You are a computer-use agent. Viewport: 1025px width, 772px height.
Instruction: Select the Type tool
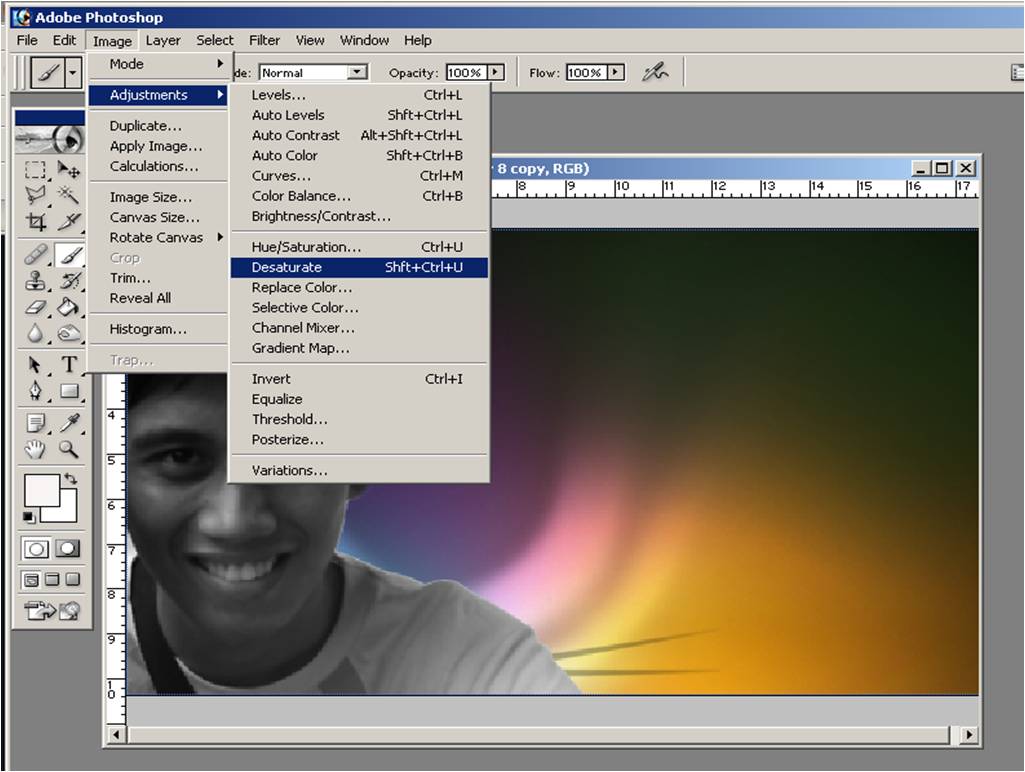pyautogui.click(x=69, y=364)
